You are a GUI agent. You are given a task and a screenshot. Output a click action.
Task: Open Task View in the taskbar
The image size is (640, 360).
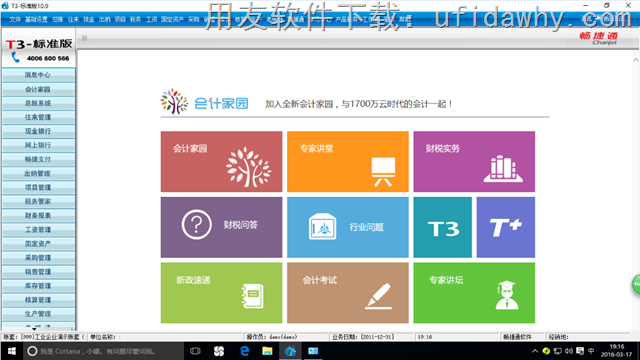(x=196, y=351)
